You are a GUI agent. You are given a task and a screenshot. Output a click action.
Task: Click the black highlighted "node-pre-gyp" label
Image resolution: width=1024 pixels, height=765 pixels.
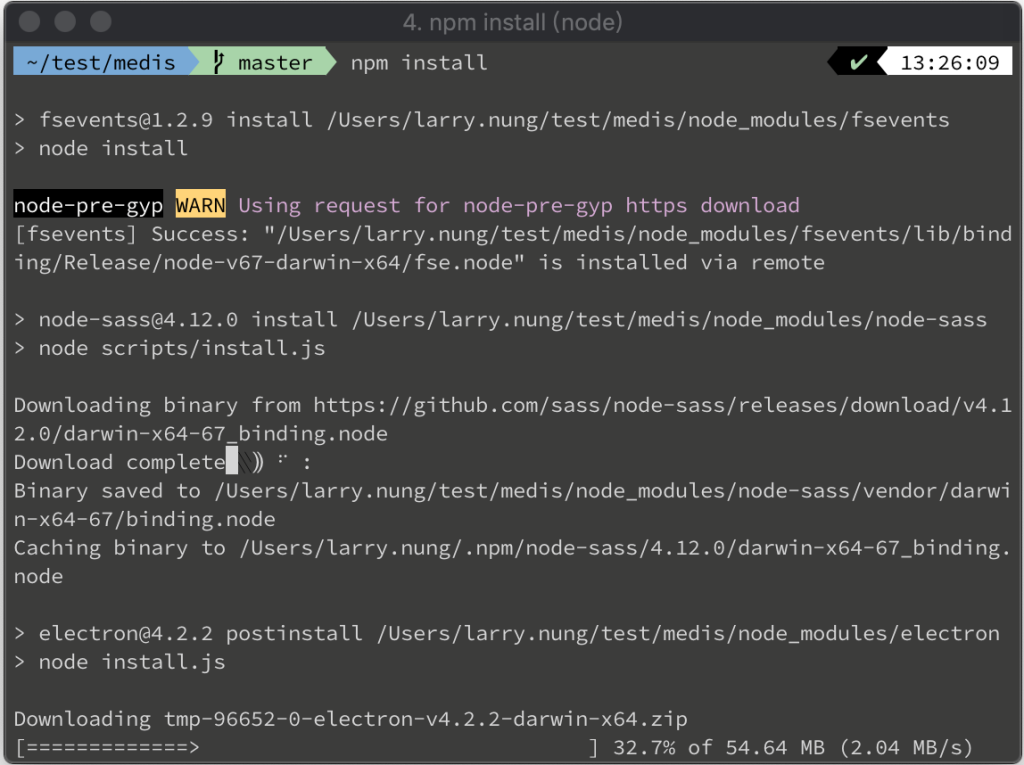88,205
